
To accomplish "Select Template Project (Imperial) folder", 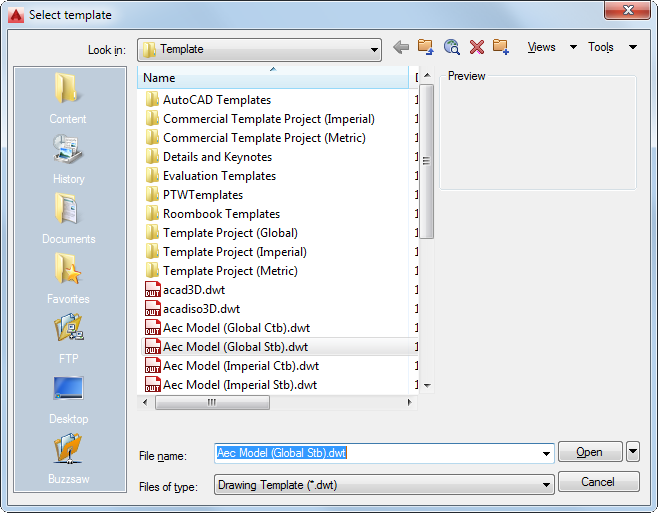I will pyautogui.click(x=226, y=252).
